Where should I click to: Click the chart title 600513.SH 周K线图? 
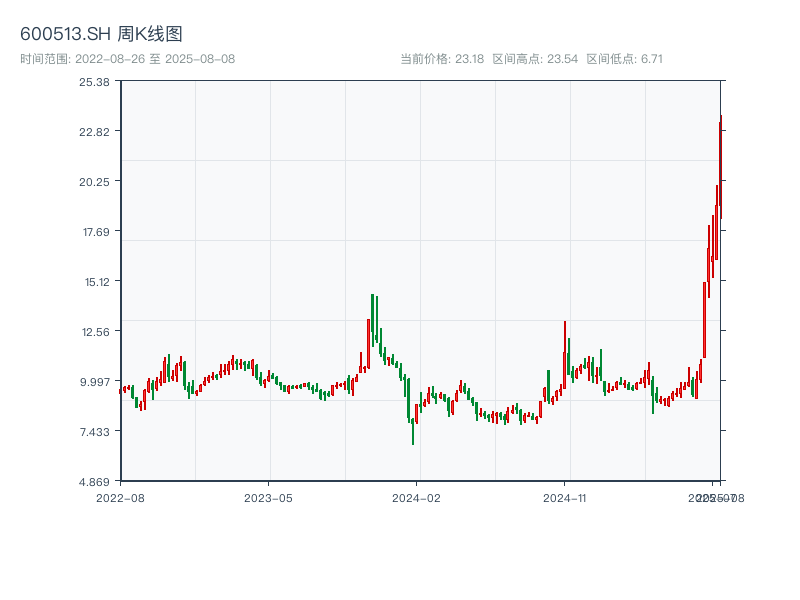pos(101,34)
